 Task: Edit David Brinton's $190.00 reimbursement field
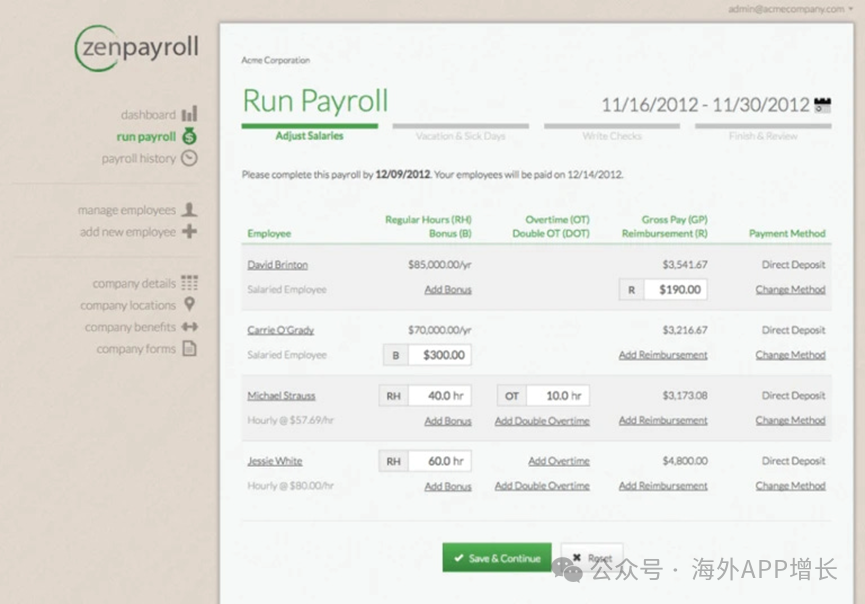point(676,290)
